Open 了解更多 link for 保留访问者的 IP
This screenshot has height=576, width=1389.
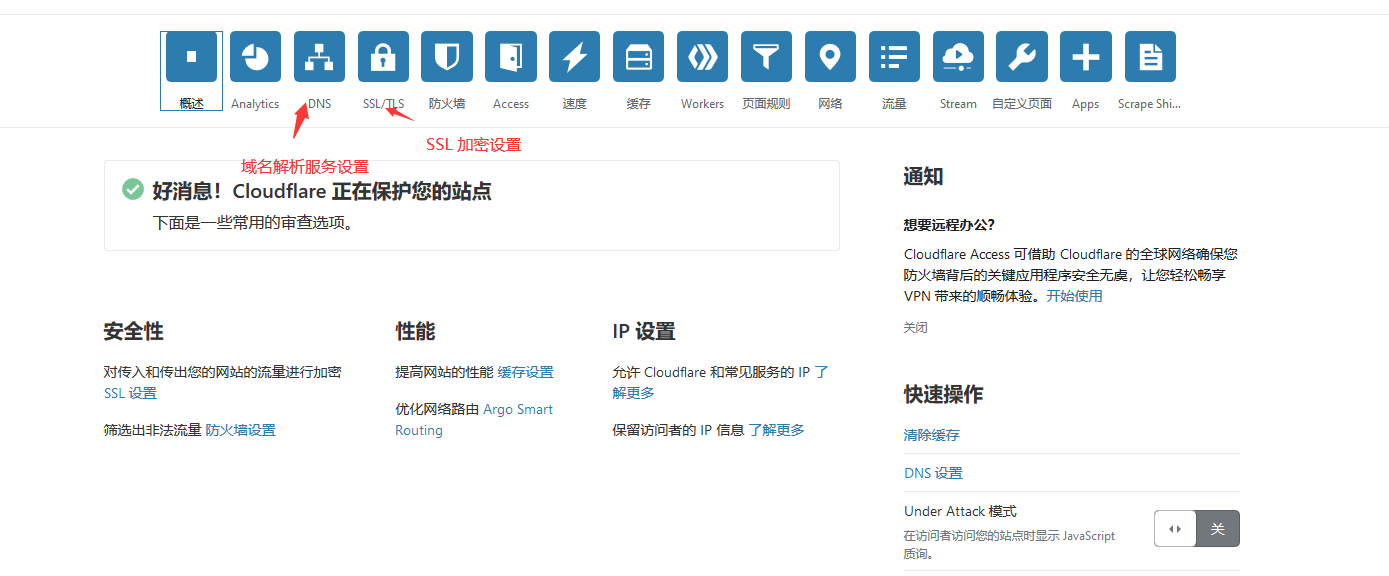click(x=776, y=430)
